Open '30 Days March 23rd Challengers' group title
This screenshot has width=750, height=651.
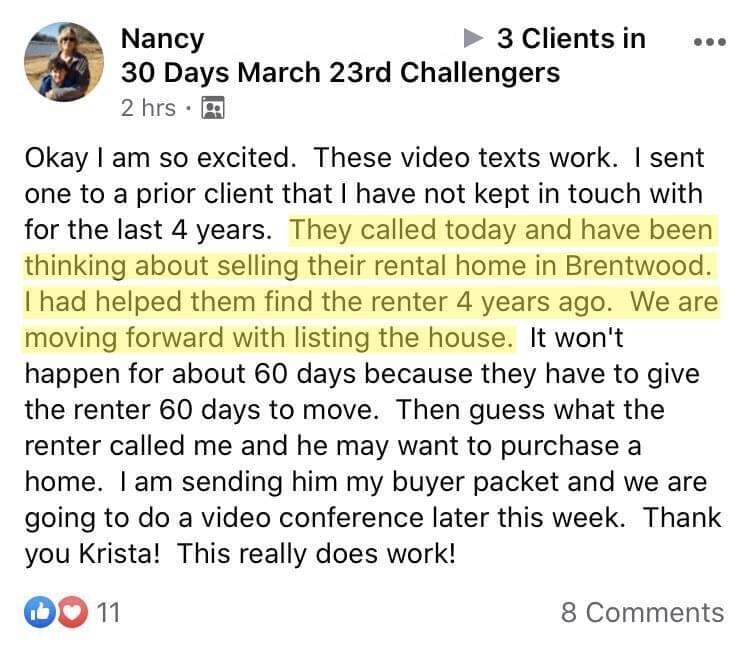click(340, 73)
